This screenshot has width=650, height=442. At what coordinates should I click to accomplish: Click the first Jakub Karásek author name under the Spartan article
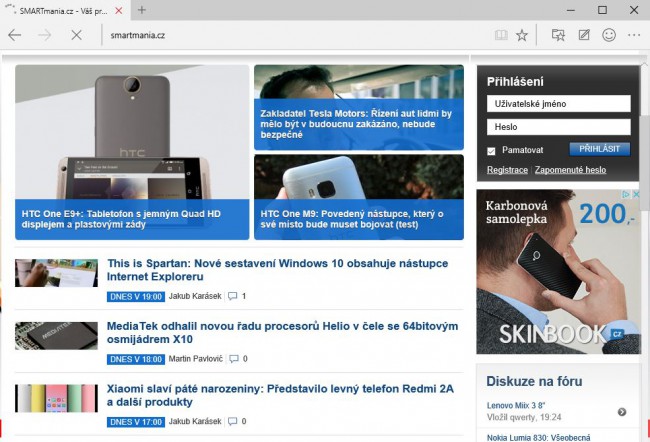(195, 296)
